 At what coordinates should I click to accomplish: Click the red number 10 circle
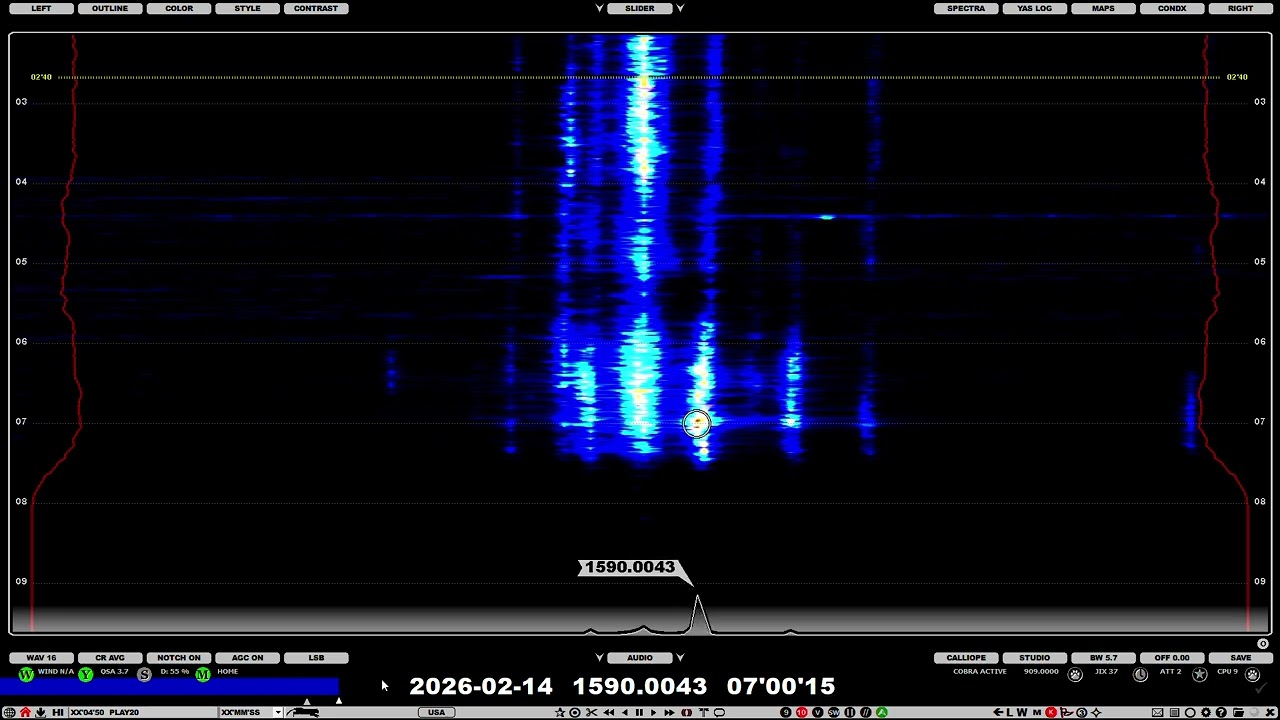(x=801, y=713)
